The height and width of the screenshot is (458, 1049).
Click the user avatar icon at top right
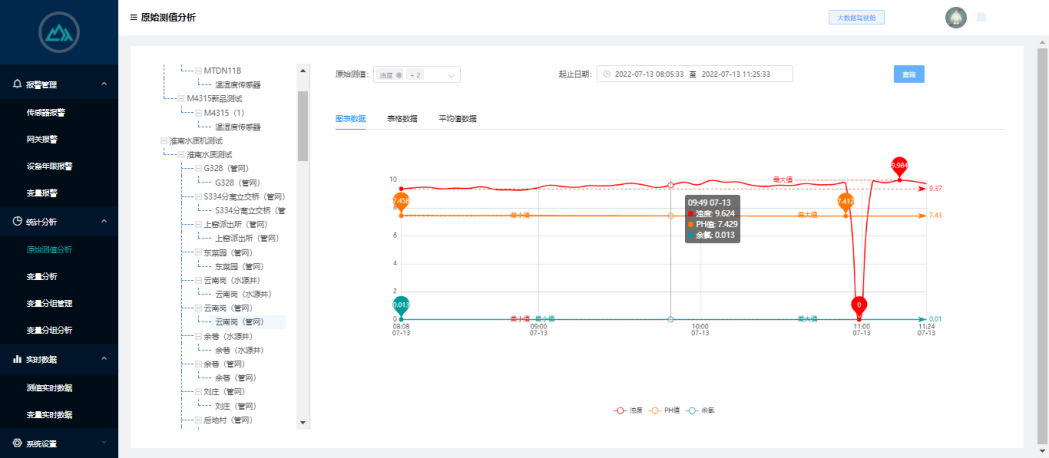click(x=955, y=17)
